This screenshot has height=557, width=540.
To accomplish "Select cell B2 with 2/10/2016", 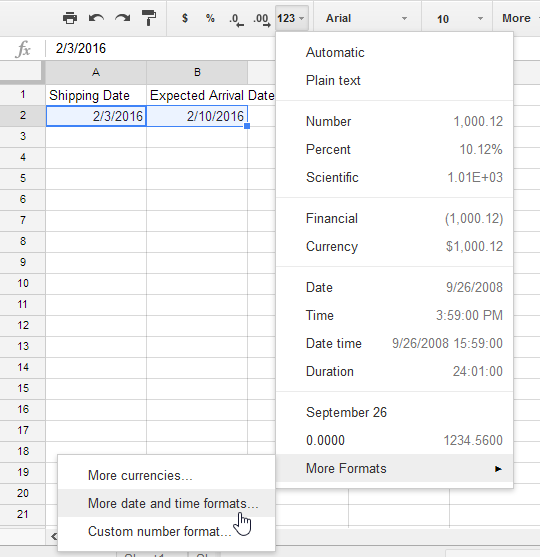I will (x=197, y=116).
